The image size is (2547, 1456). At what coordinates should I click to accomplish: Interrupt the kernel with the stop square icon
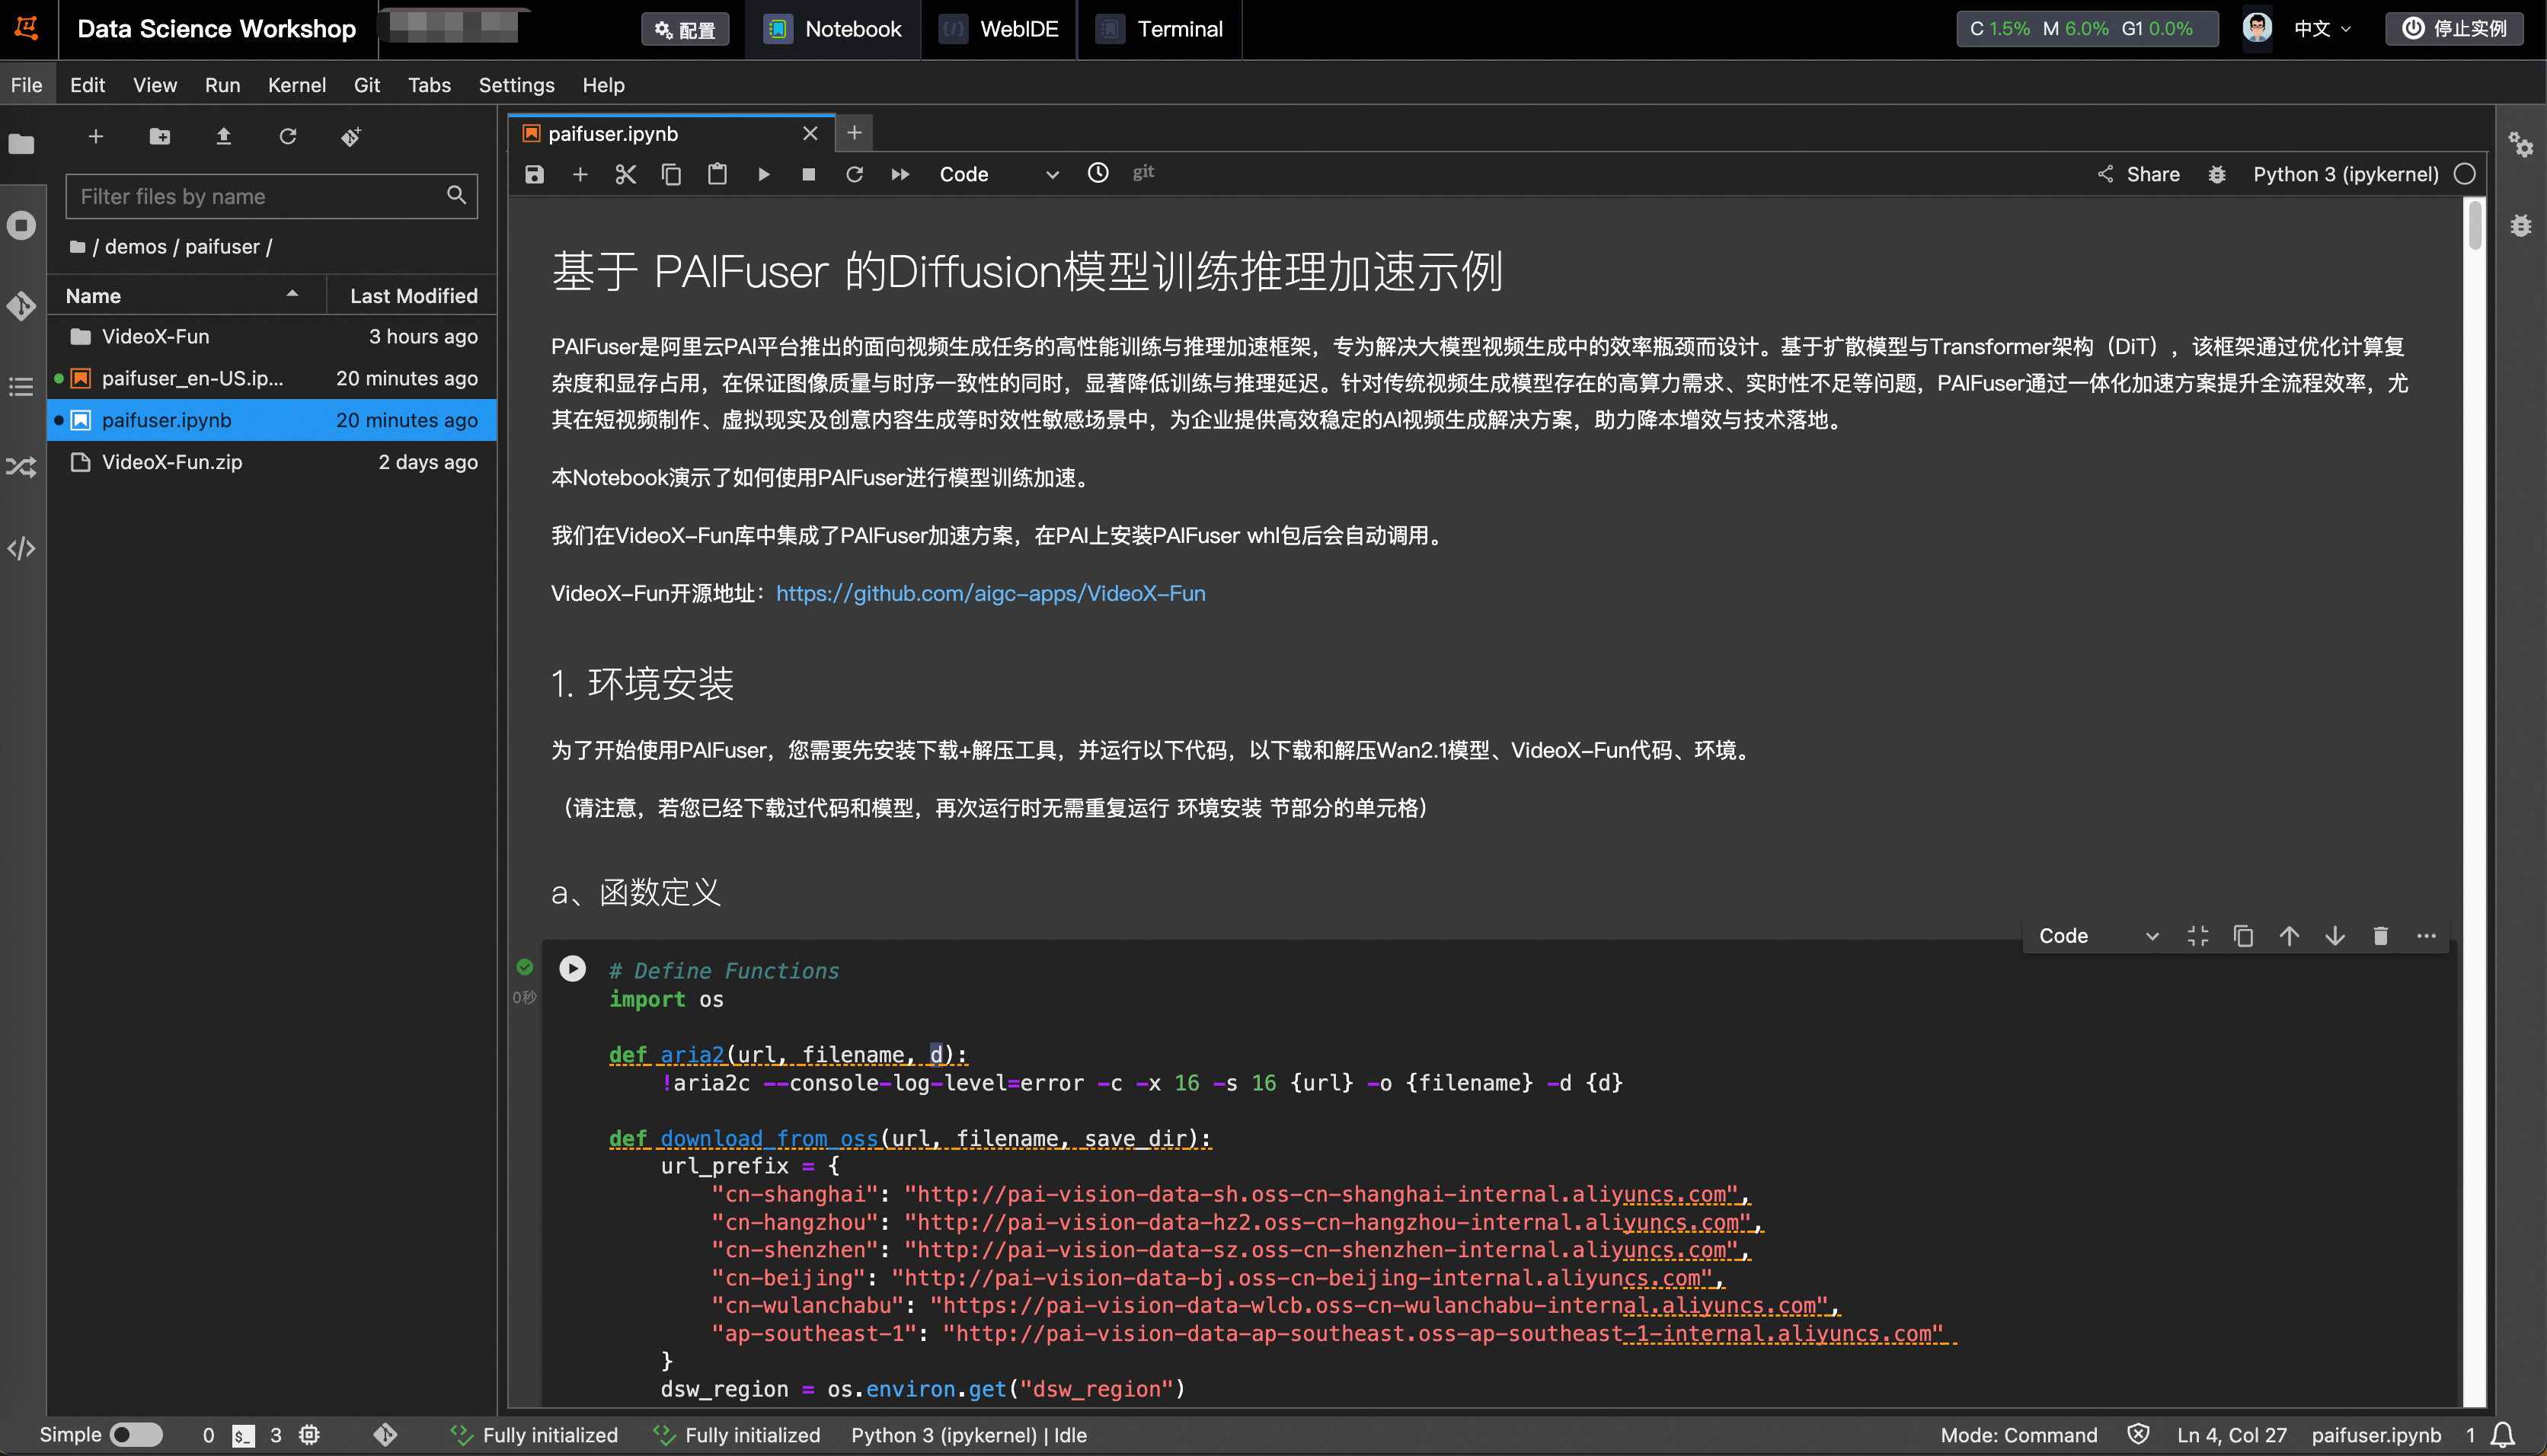click(x=808, y=174)
